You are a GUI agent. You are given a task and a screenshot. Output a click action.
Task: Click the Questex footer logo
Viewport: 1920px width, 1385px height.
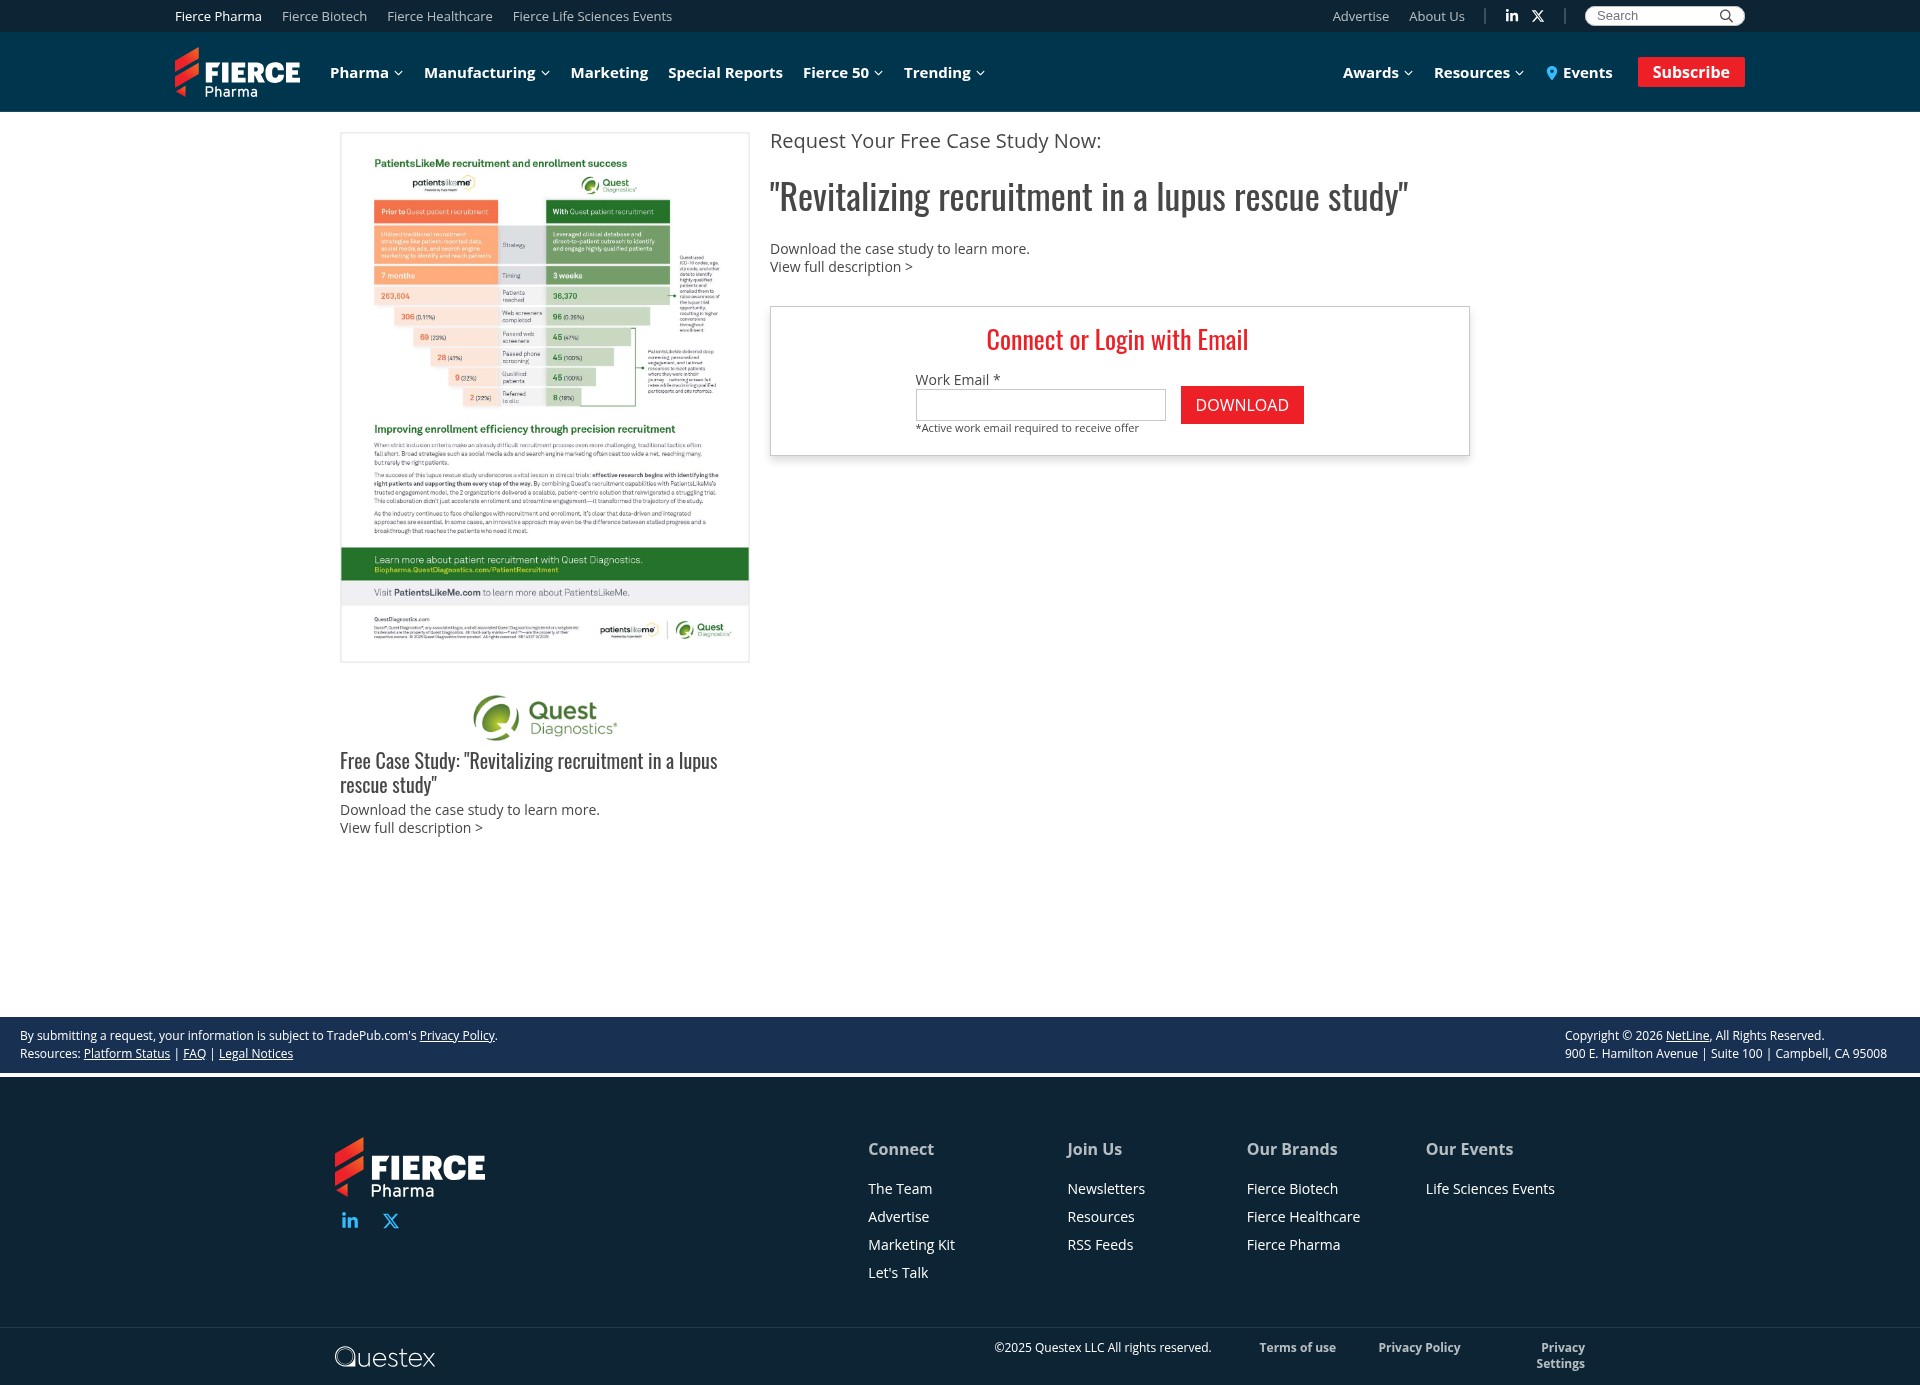click(385, 1357)
